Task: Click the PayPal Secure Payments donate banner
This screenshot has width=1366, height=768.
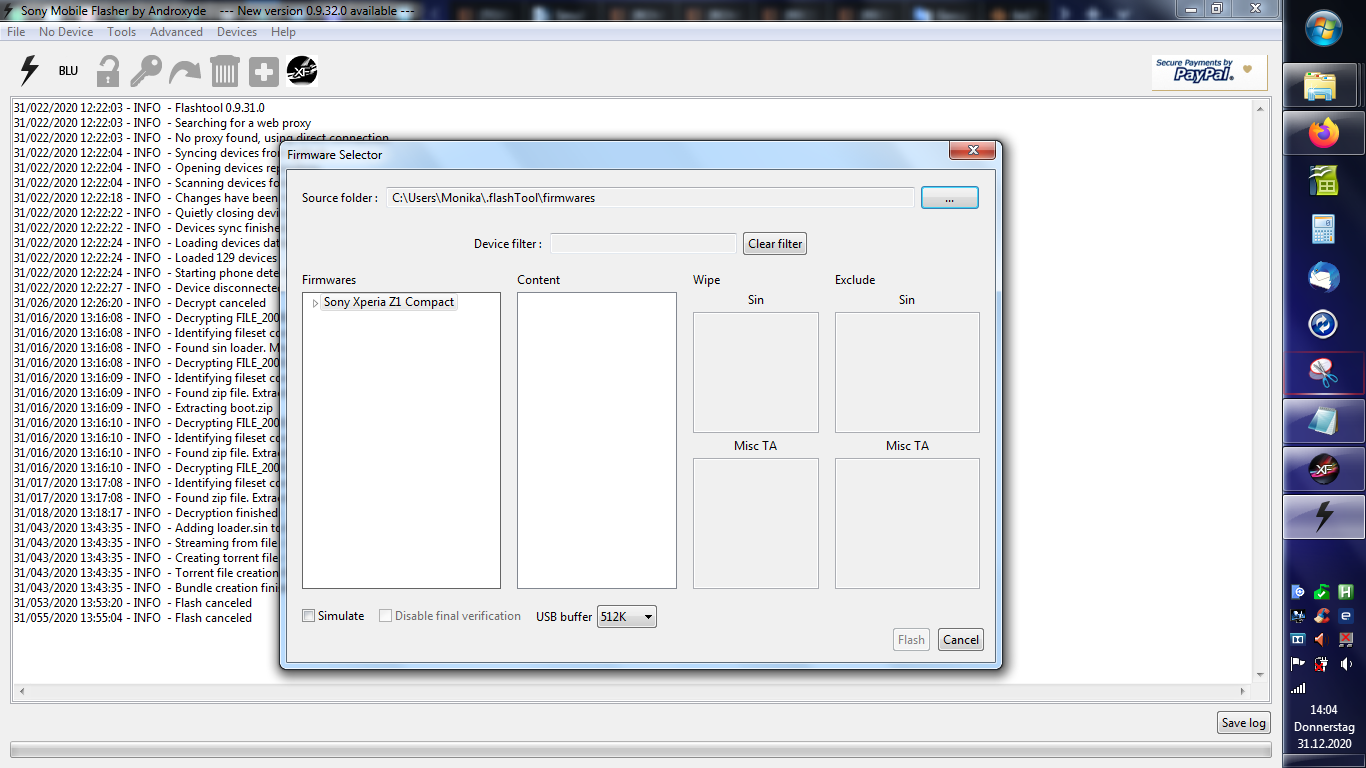Action: (1209, 72)
